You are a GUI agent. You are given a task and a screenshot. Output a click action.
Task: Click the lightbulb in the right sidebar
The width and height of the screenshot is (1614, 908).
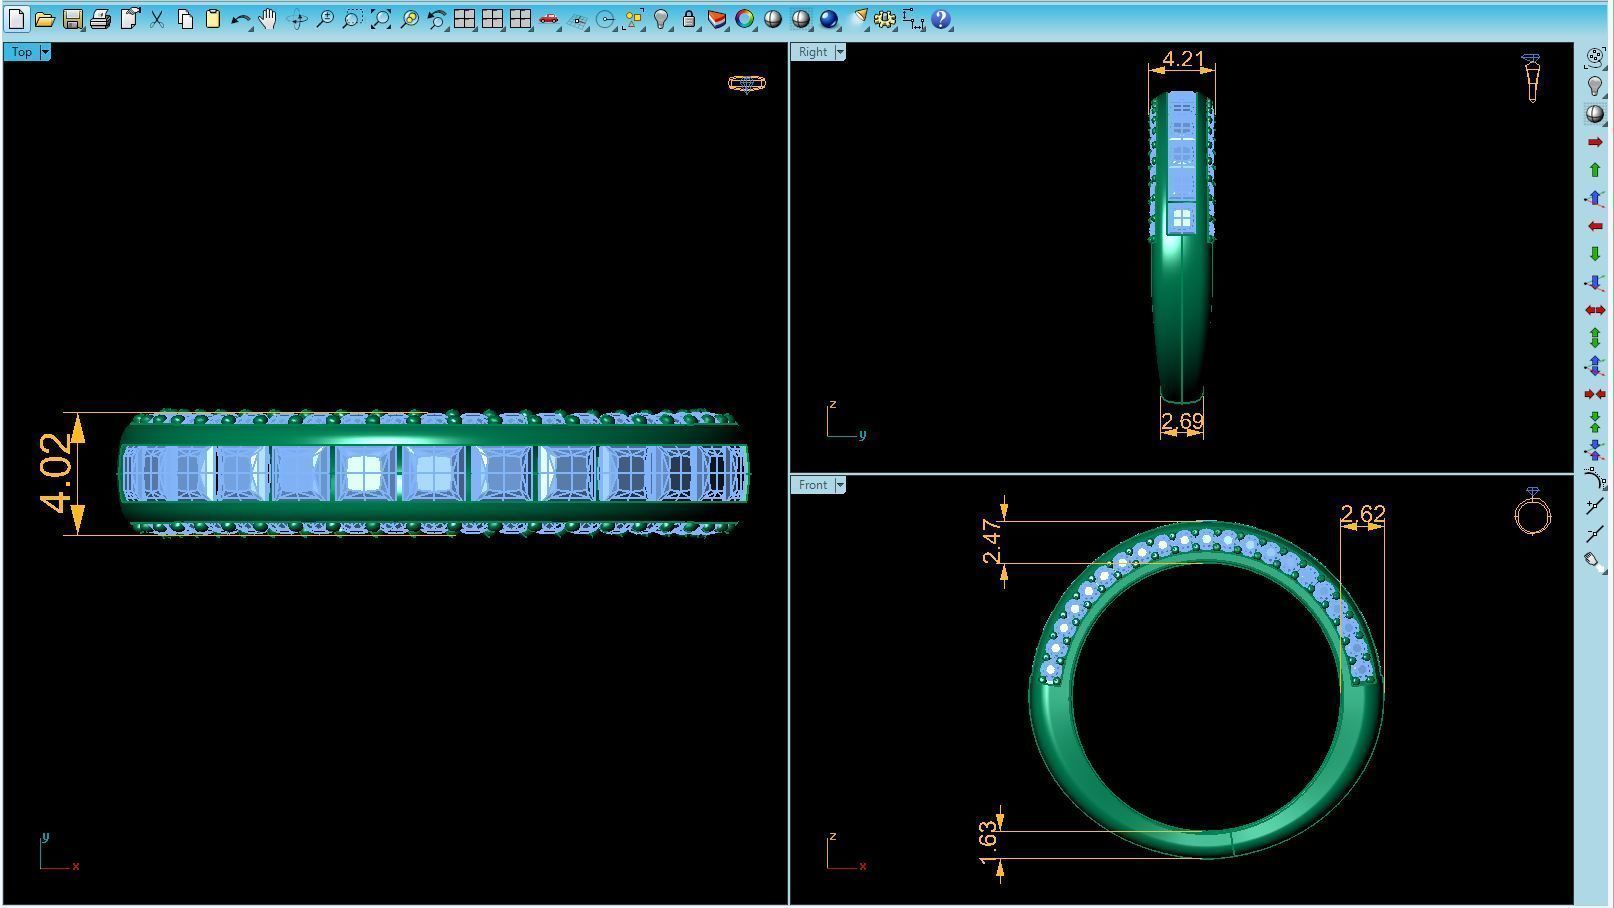pyautogui.click(x=1595, y=86)
